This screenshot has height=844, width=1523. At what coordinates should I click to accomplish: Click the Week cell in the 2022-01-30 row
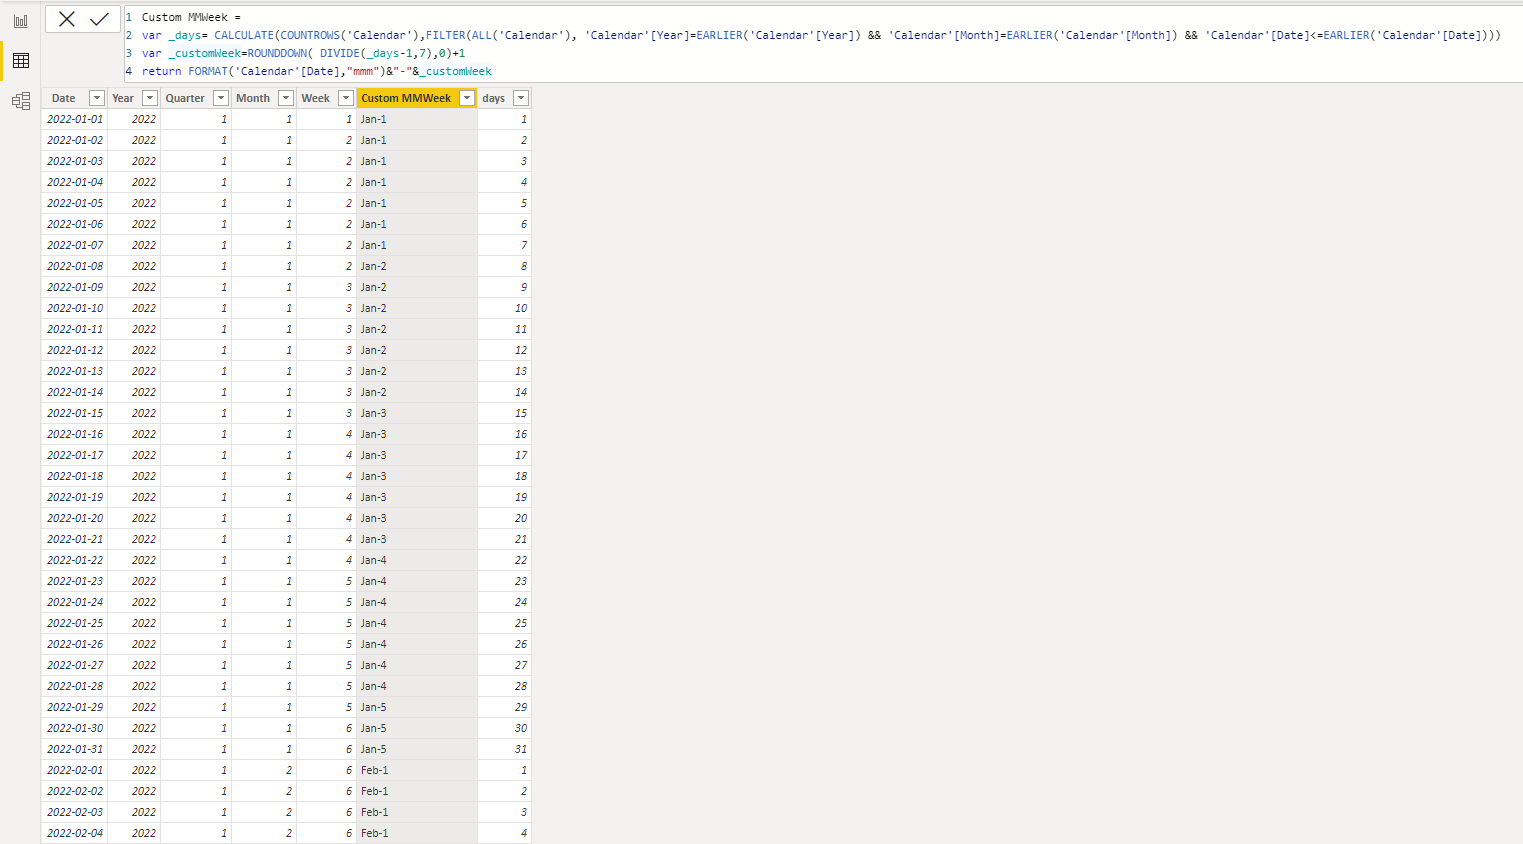326,728
